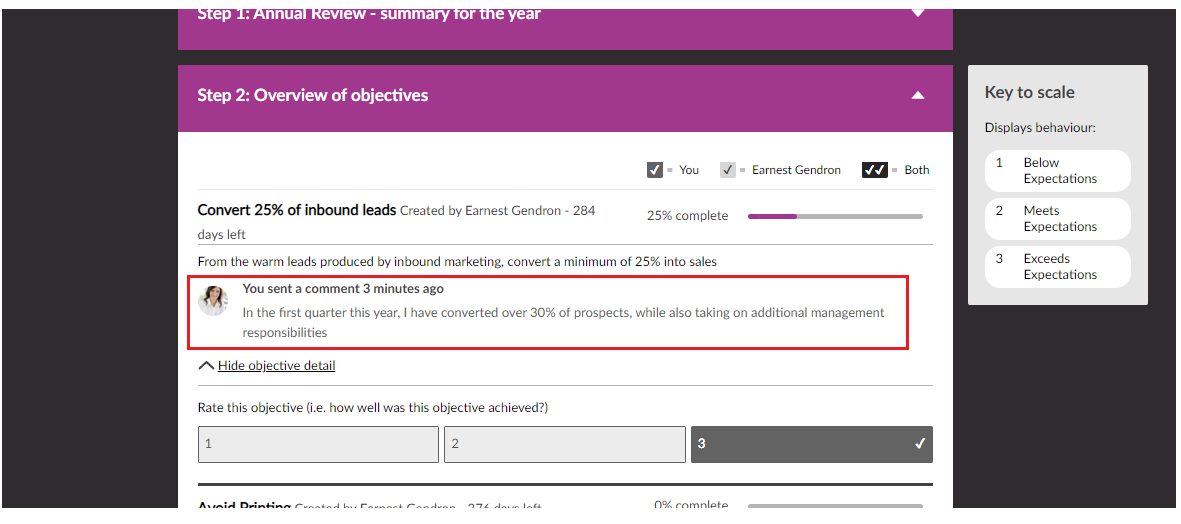The image size is (1181, 524).
Task: Click the Below Expectations scale item
Action: [x=1057, y=171]
